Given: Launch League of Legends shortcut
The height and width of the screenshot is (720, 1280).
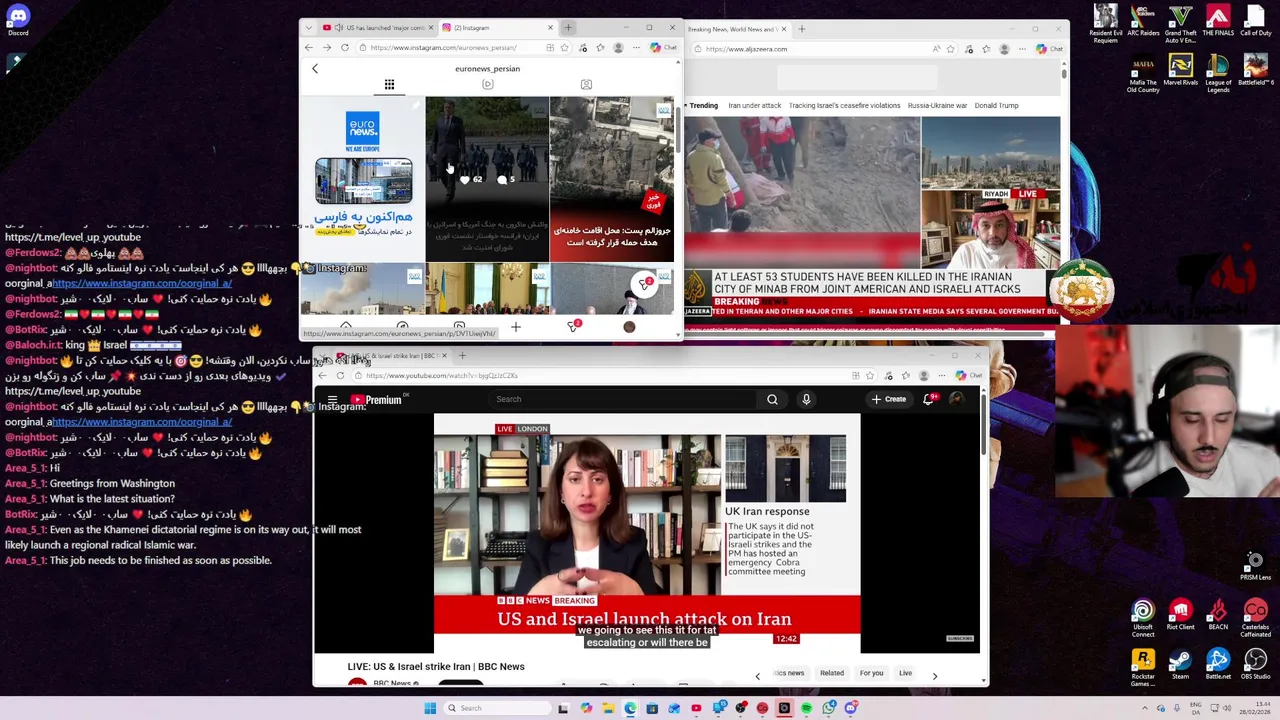Looking at the screenshot, I should [x=1218, y=75].
